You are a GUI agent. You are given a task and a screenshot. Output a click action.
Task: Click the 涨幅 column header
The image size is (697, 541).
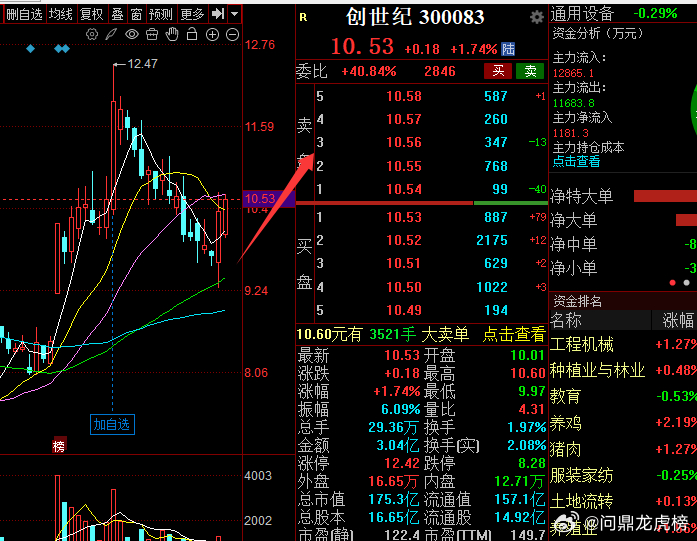pos(678,320)
